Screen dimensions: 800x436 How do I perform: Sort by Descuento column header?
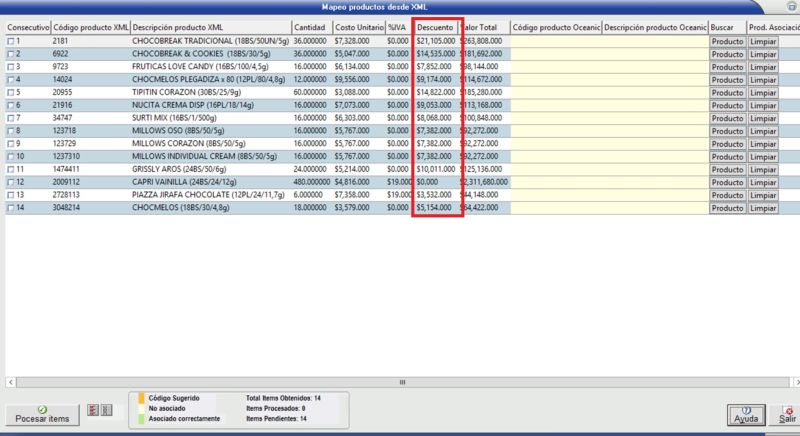[x=436, y=27]
